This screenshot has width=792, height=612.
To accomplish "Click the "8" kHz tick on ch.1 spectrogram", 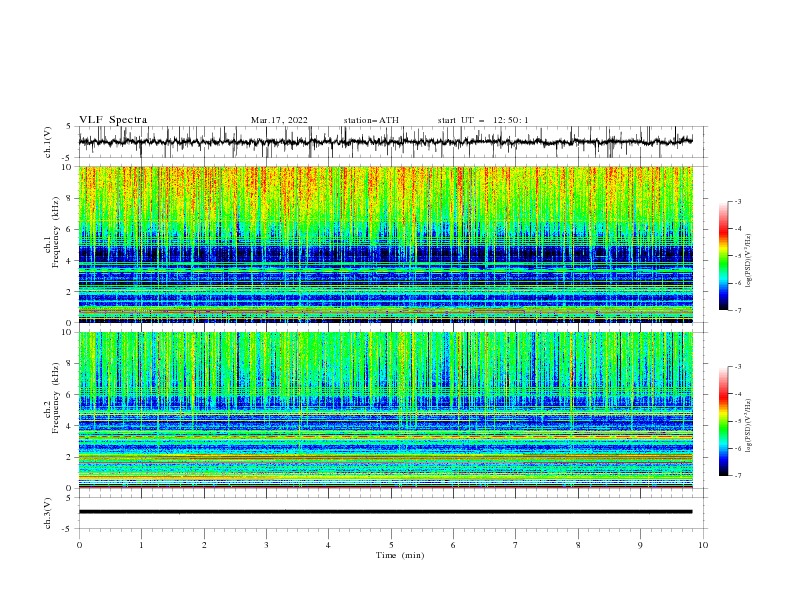I will point(71,198).
